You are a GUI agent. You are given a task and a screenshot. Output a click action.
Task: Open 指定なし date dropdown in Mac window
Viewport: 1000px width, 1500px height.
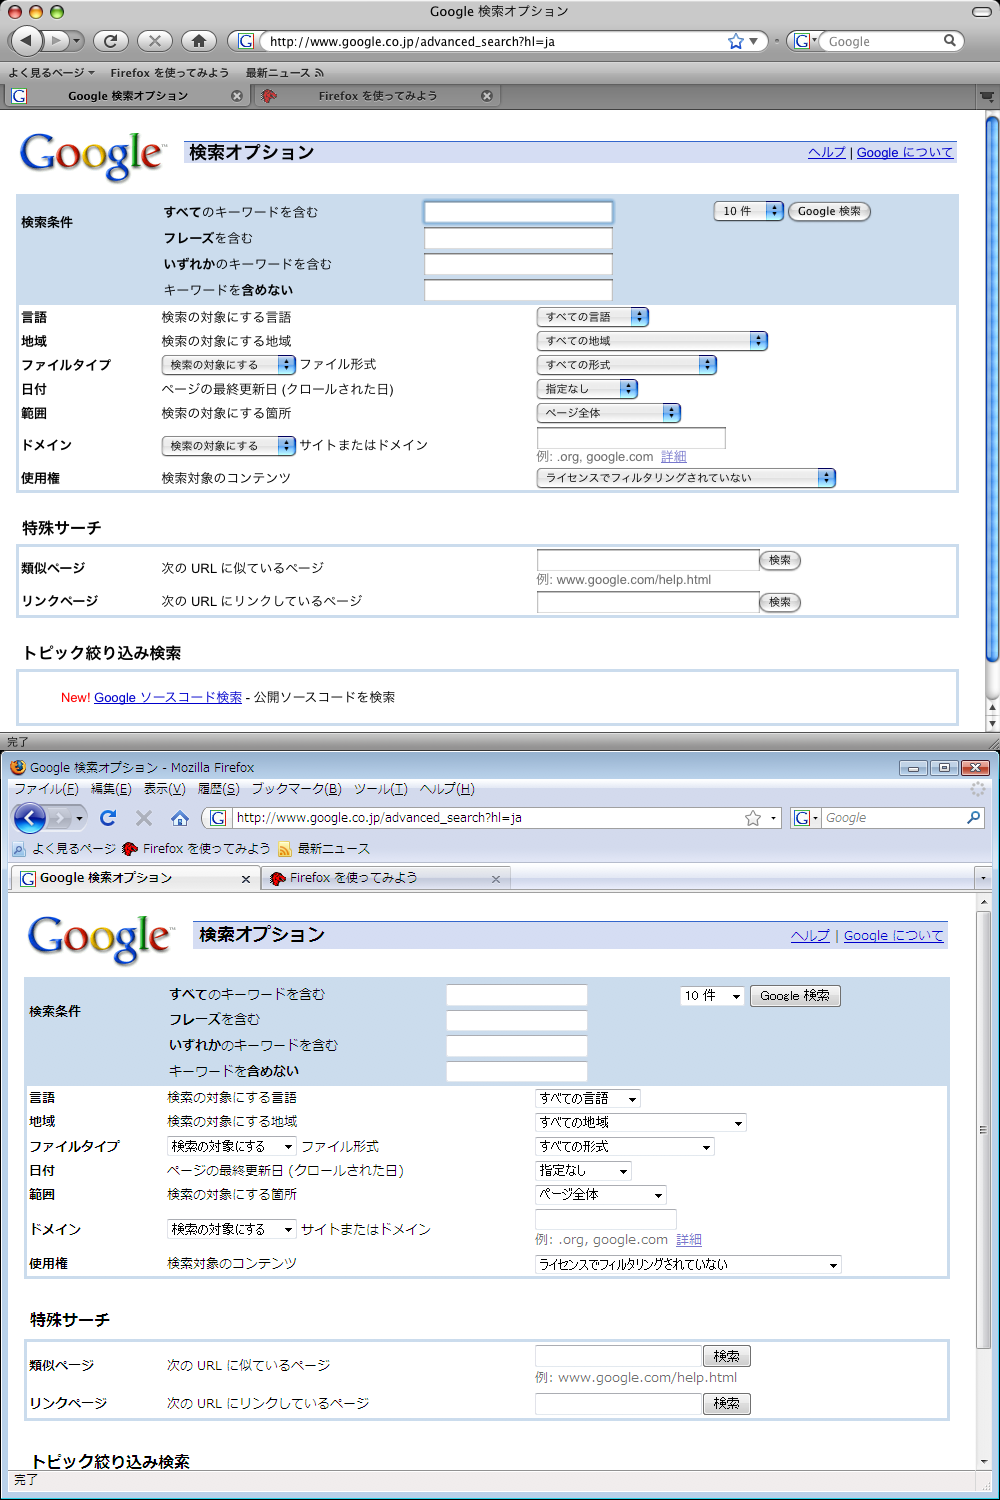[587, 389]
